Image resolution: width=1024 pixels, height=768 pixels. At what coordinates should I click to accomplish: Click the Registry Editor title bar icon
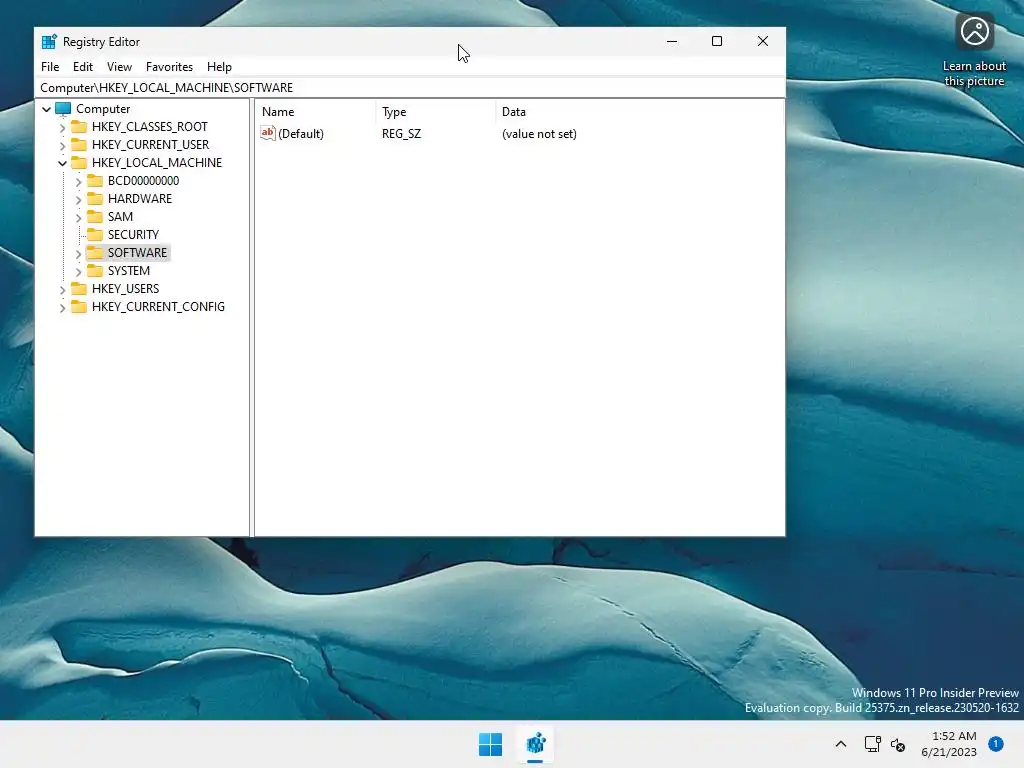49,42
